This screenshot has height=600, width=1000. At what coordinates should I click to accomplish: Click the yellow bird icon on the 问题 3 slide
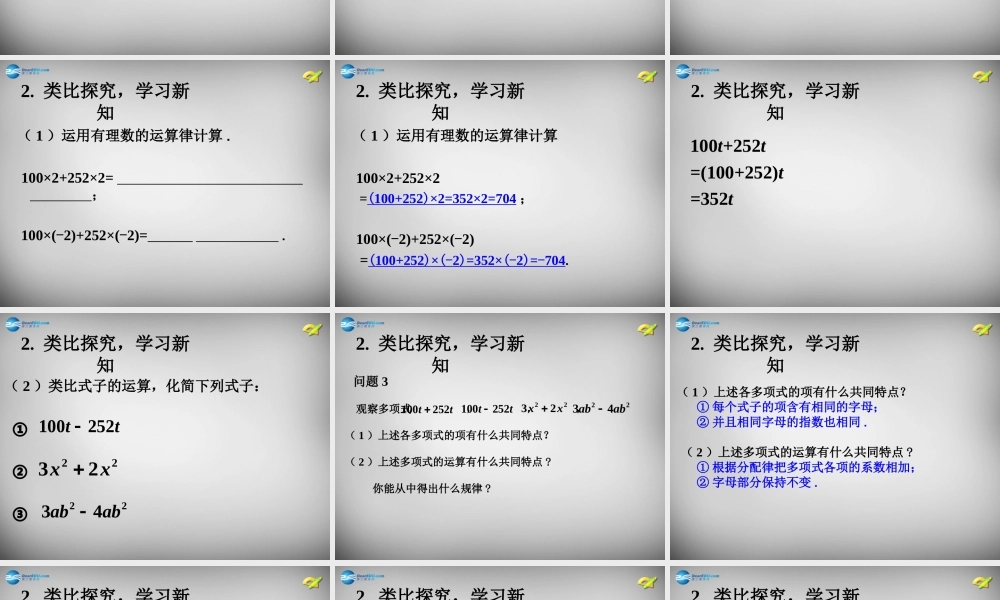coord(647,329)
